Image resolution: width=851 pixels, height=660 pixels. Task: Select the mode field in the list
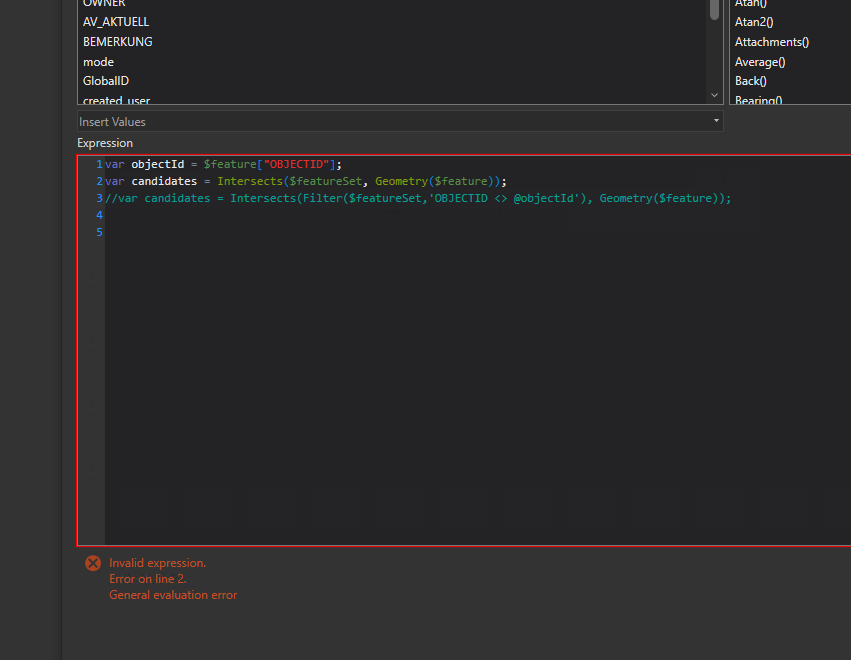pyautogui.click(x=98, y=62)
